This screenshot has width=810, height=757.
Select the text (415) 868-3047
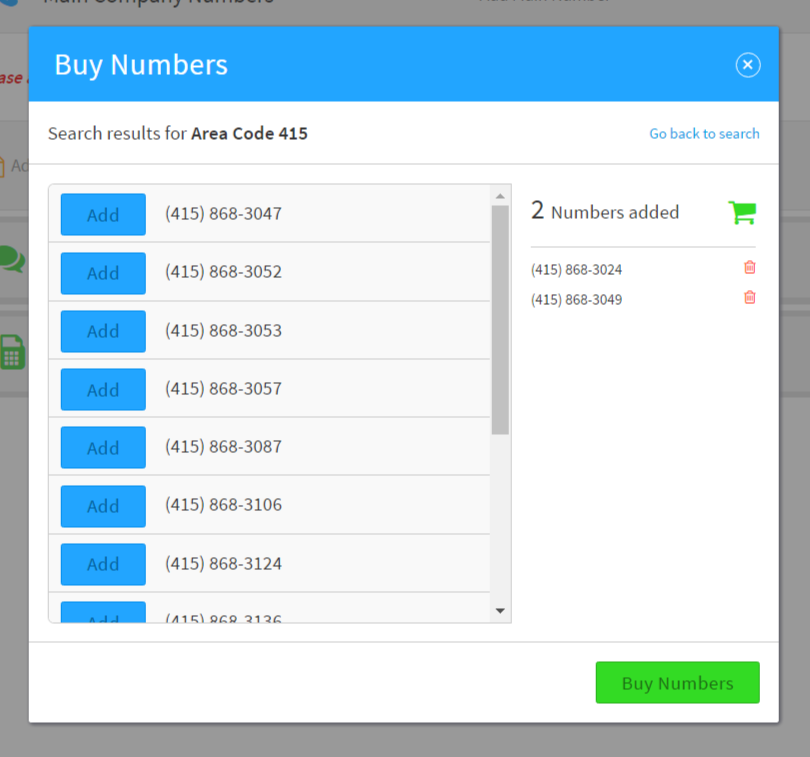pos(223,213)
